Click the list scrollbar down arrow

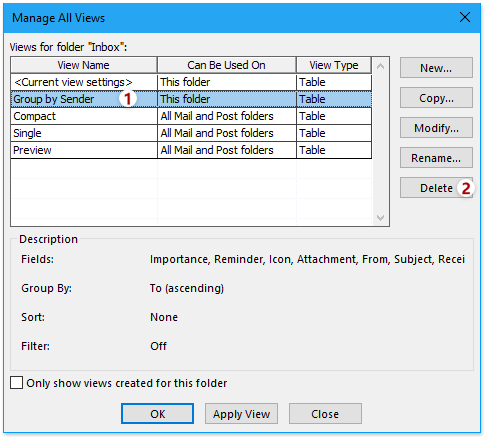pos(380,218)
